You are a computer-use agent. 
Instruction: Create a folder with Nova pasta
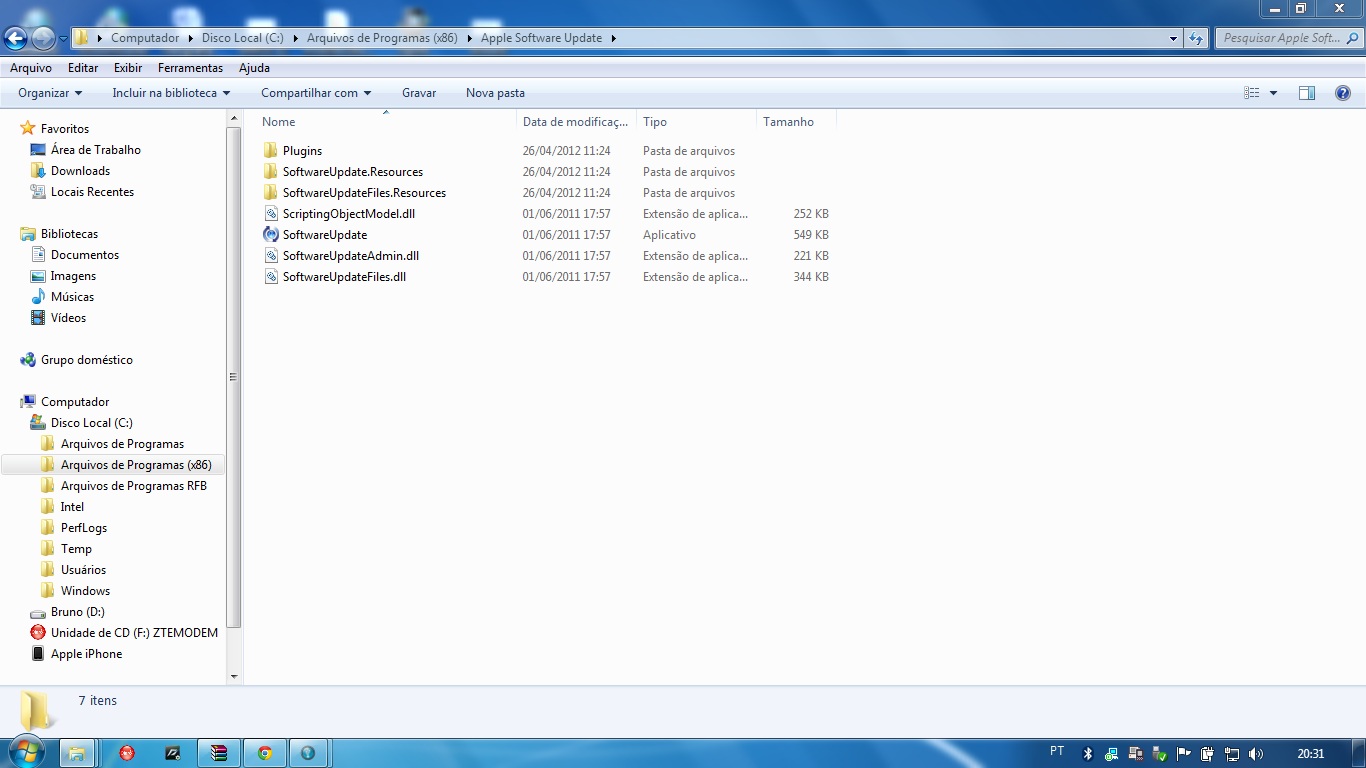(495, 93)
